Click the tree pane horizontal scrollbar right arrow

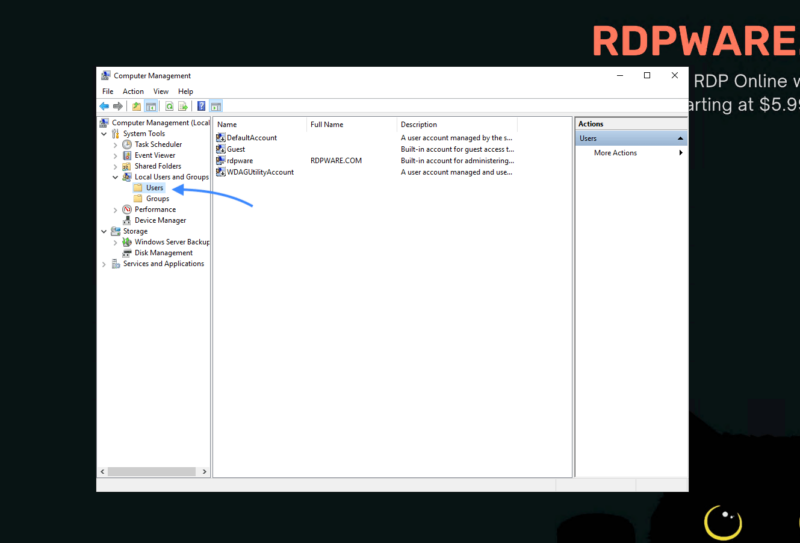coord(205,472)
